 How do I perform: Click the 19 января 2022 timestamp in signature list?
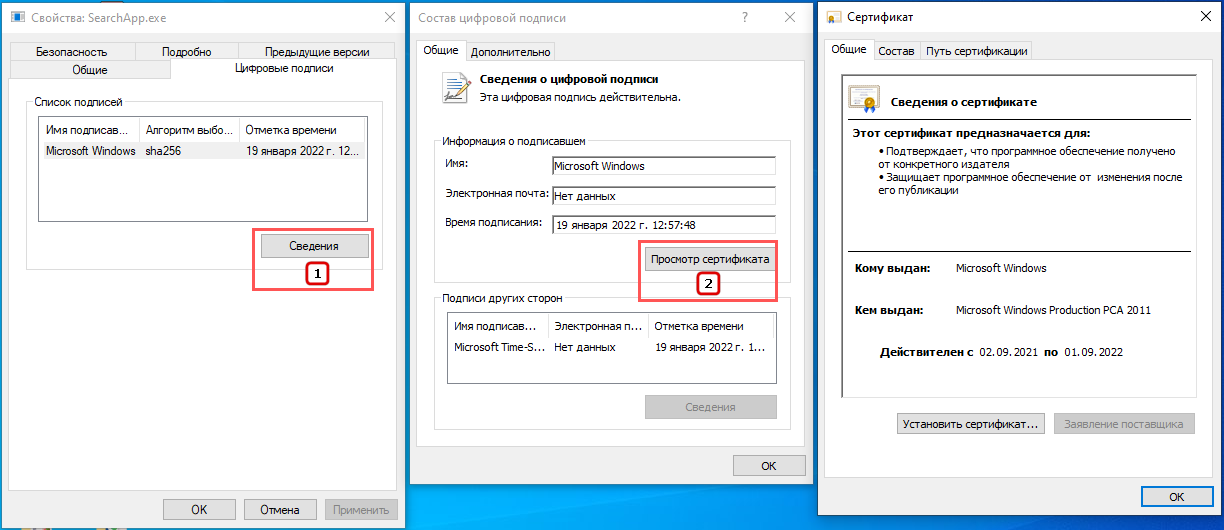coord(303,151)
